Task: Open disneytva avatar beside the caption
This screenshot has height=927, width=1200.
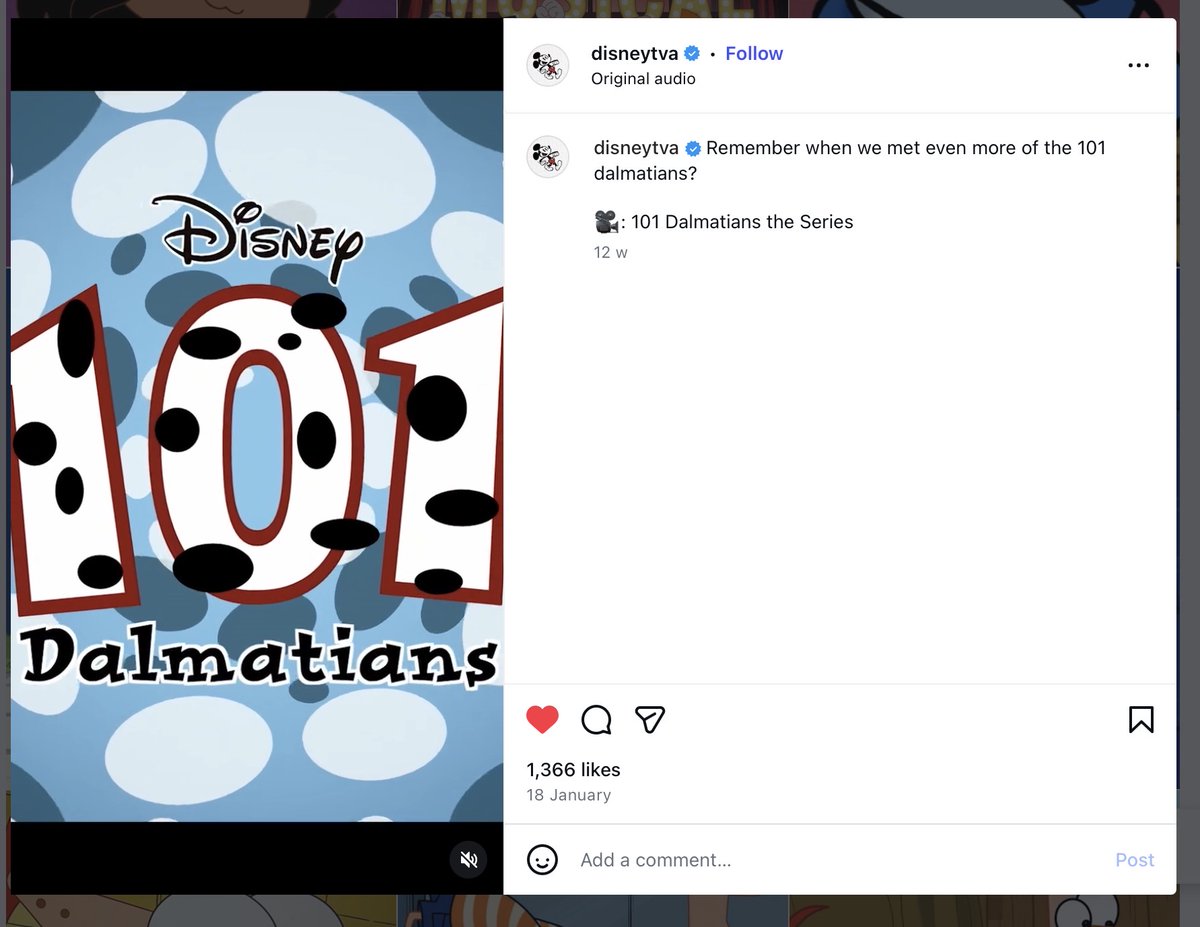Action: [x=548, y=157]
